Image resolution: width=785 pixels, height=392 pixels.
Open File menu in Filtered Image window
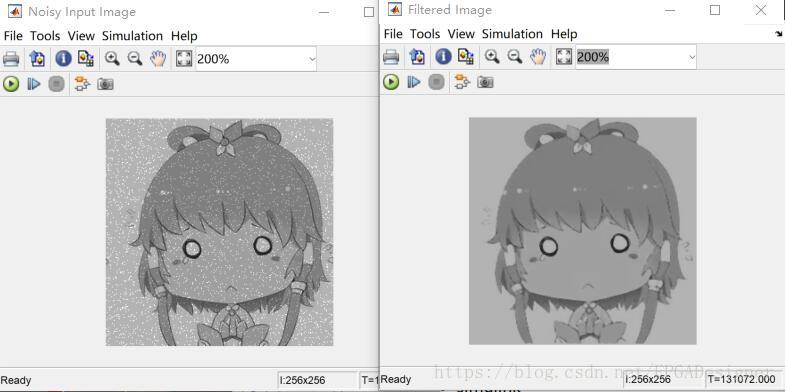click(x=393, y=34)
